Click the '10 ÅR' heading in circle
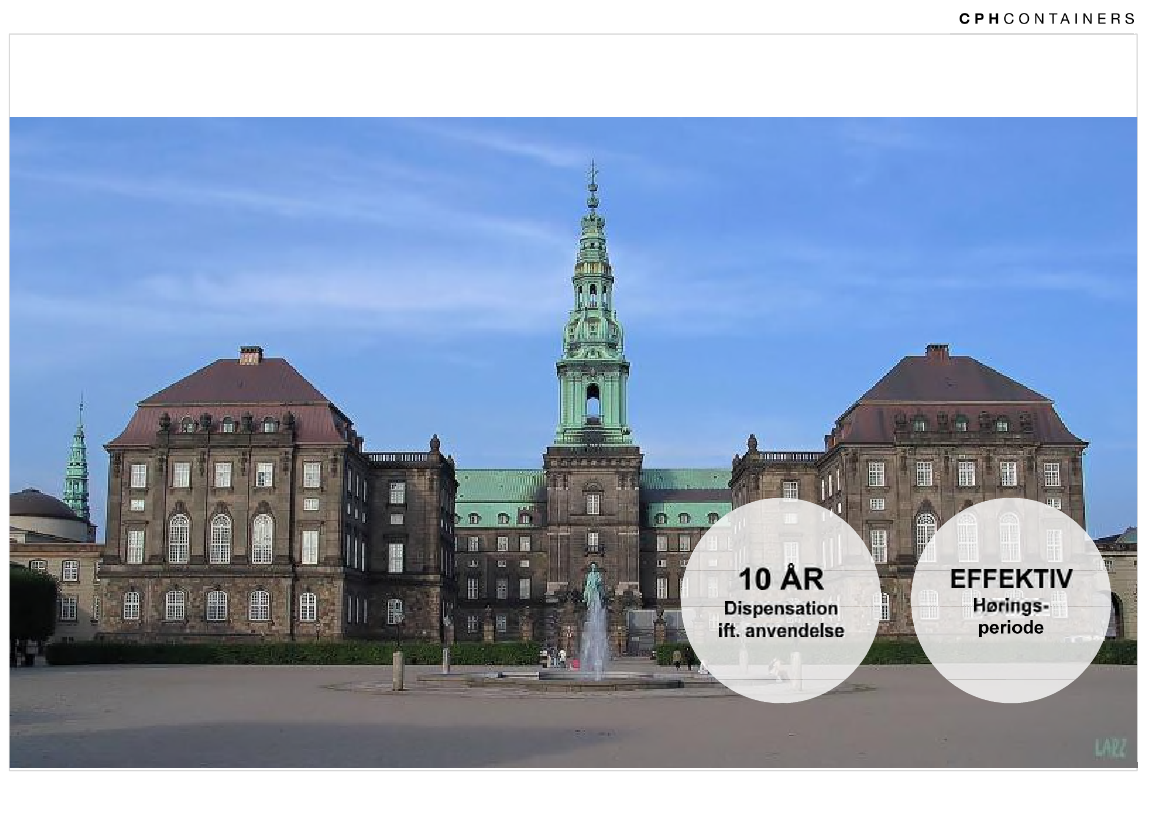Viewport: 1169px width, 826px height. pyautogui.click(x=781, y=579)
